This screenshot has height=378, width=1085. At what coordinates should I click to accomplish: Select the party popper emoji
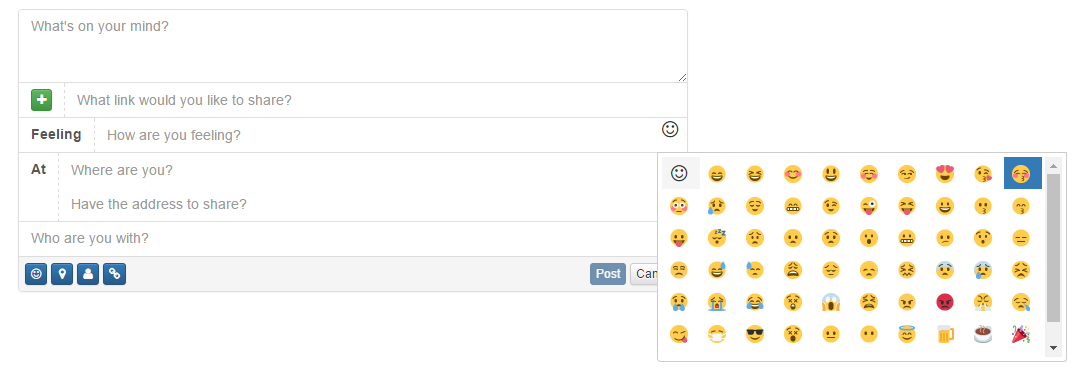(x=1020, y=334)
